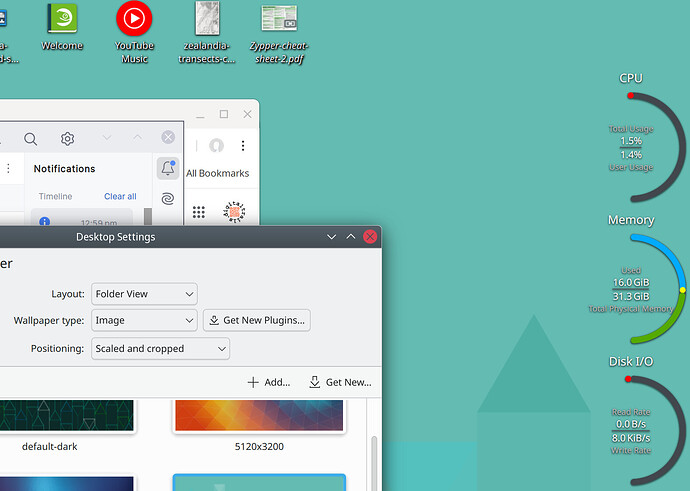Open the vertical dots menu beside Notifications
Viewport: 690px width, 491px height.
8,169
